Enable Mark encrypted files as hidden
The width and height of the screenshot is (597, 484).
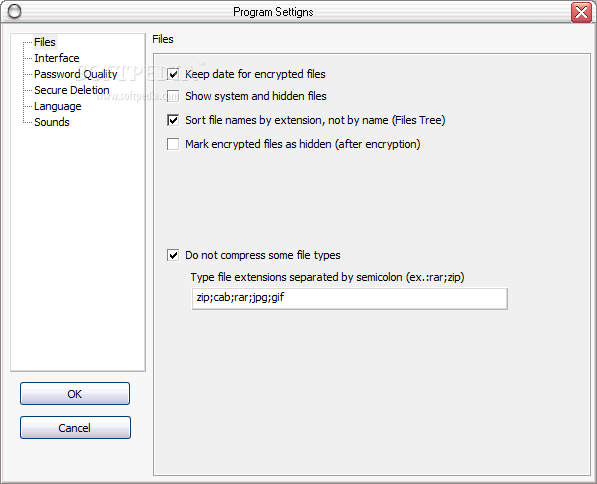pos(173,144)
